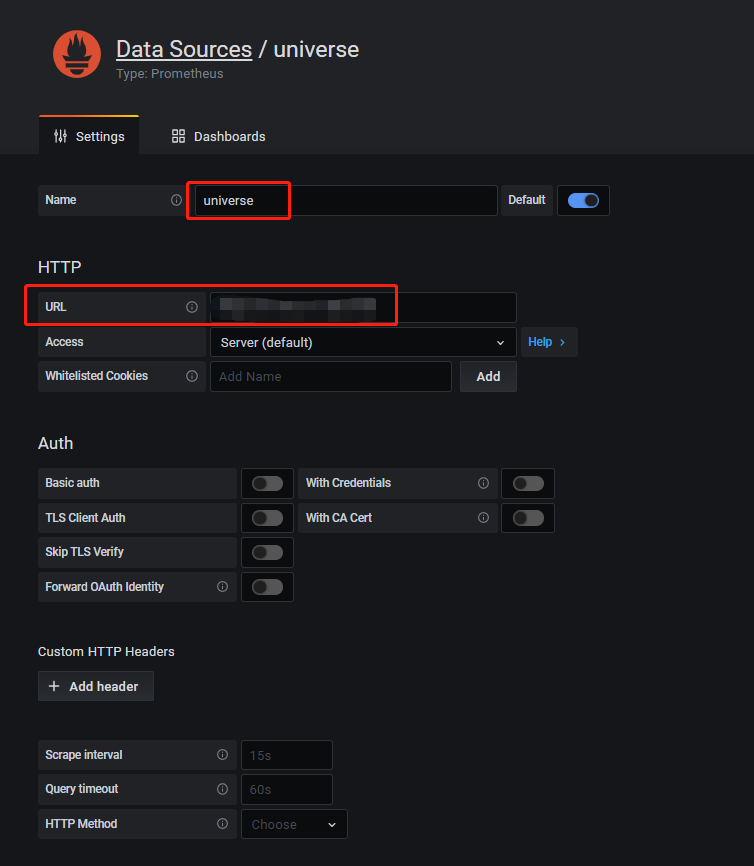Click the Scrape interval info icon
Image resolution: width=754 pixels, height=866 pixels.
click(x=222, y=755)
